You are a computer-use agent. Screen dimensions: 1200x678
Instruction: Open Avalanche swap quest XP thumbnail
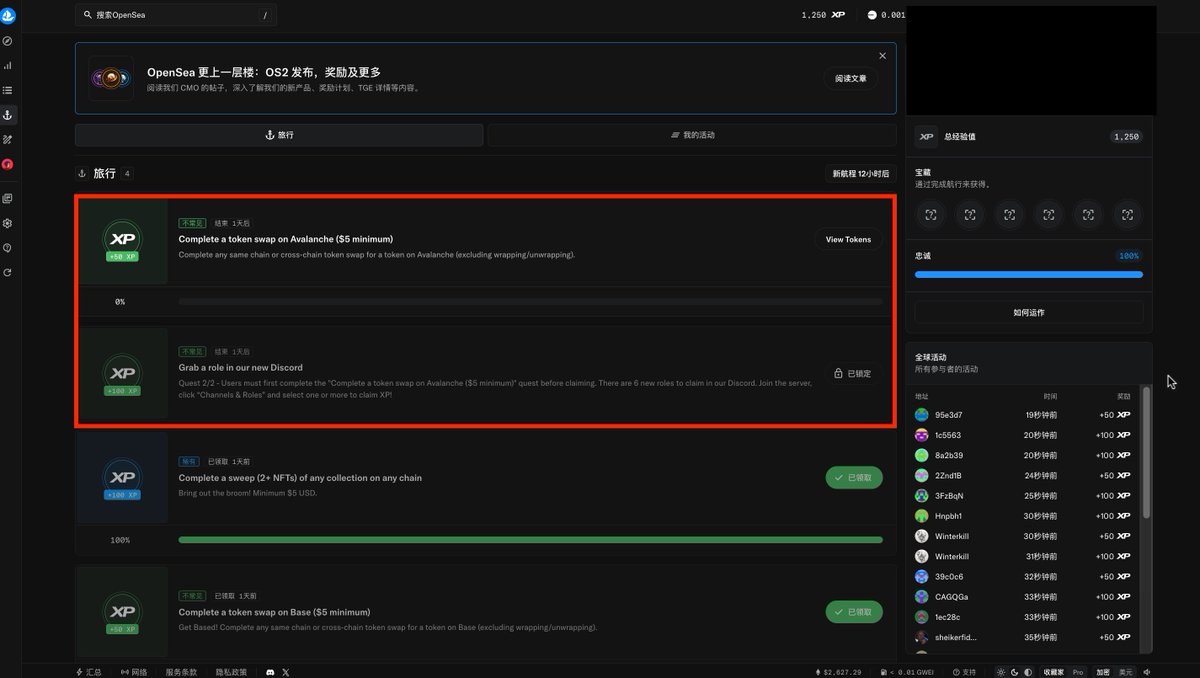coord(122,241)
